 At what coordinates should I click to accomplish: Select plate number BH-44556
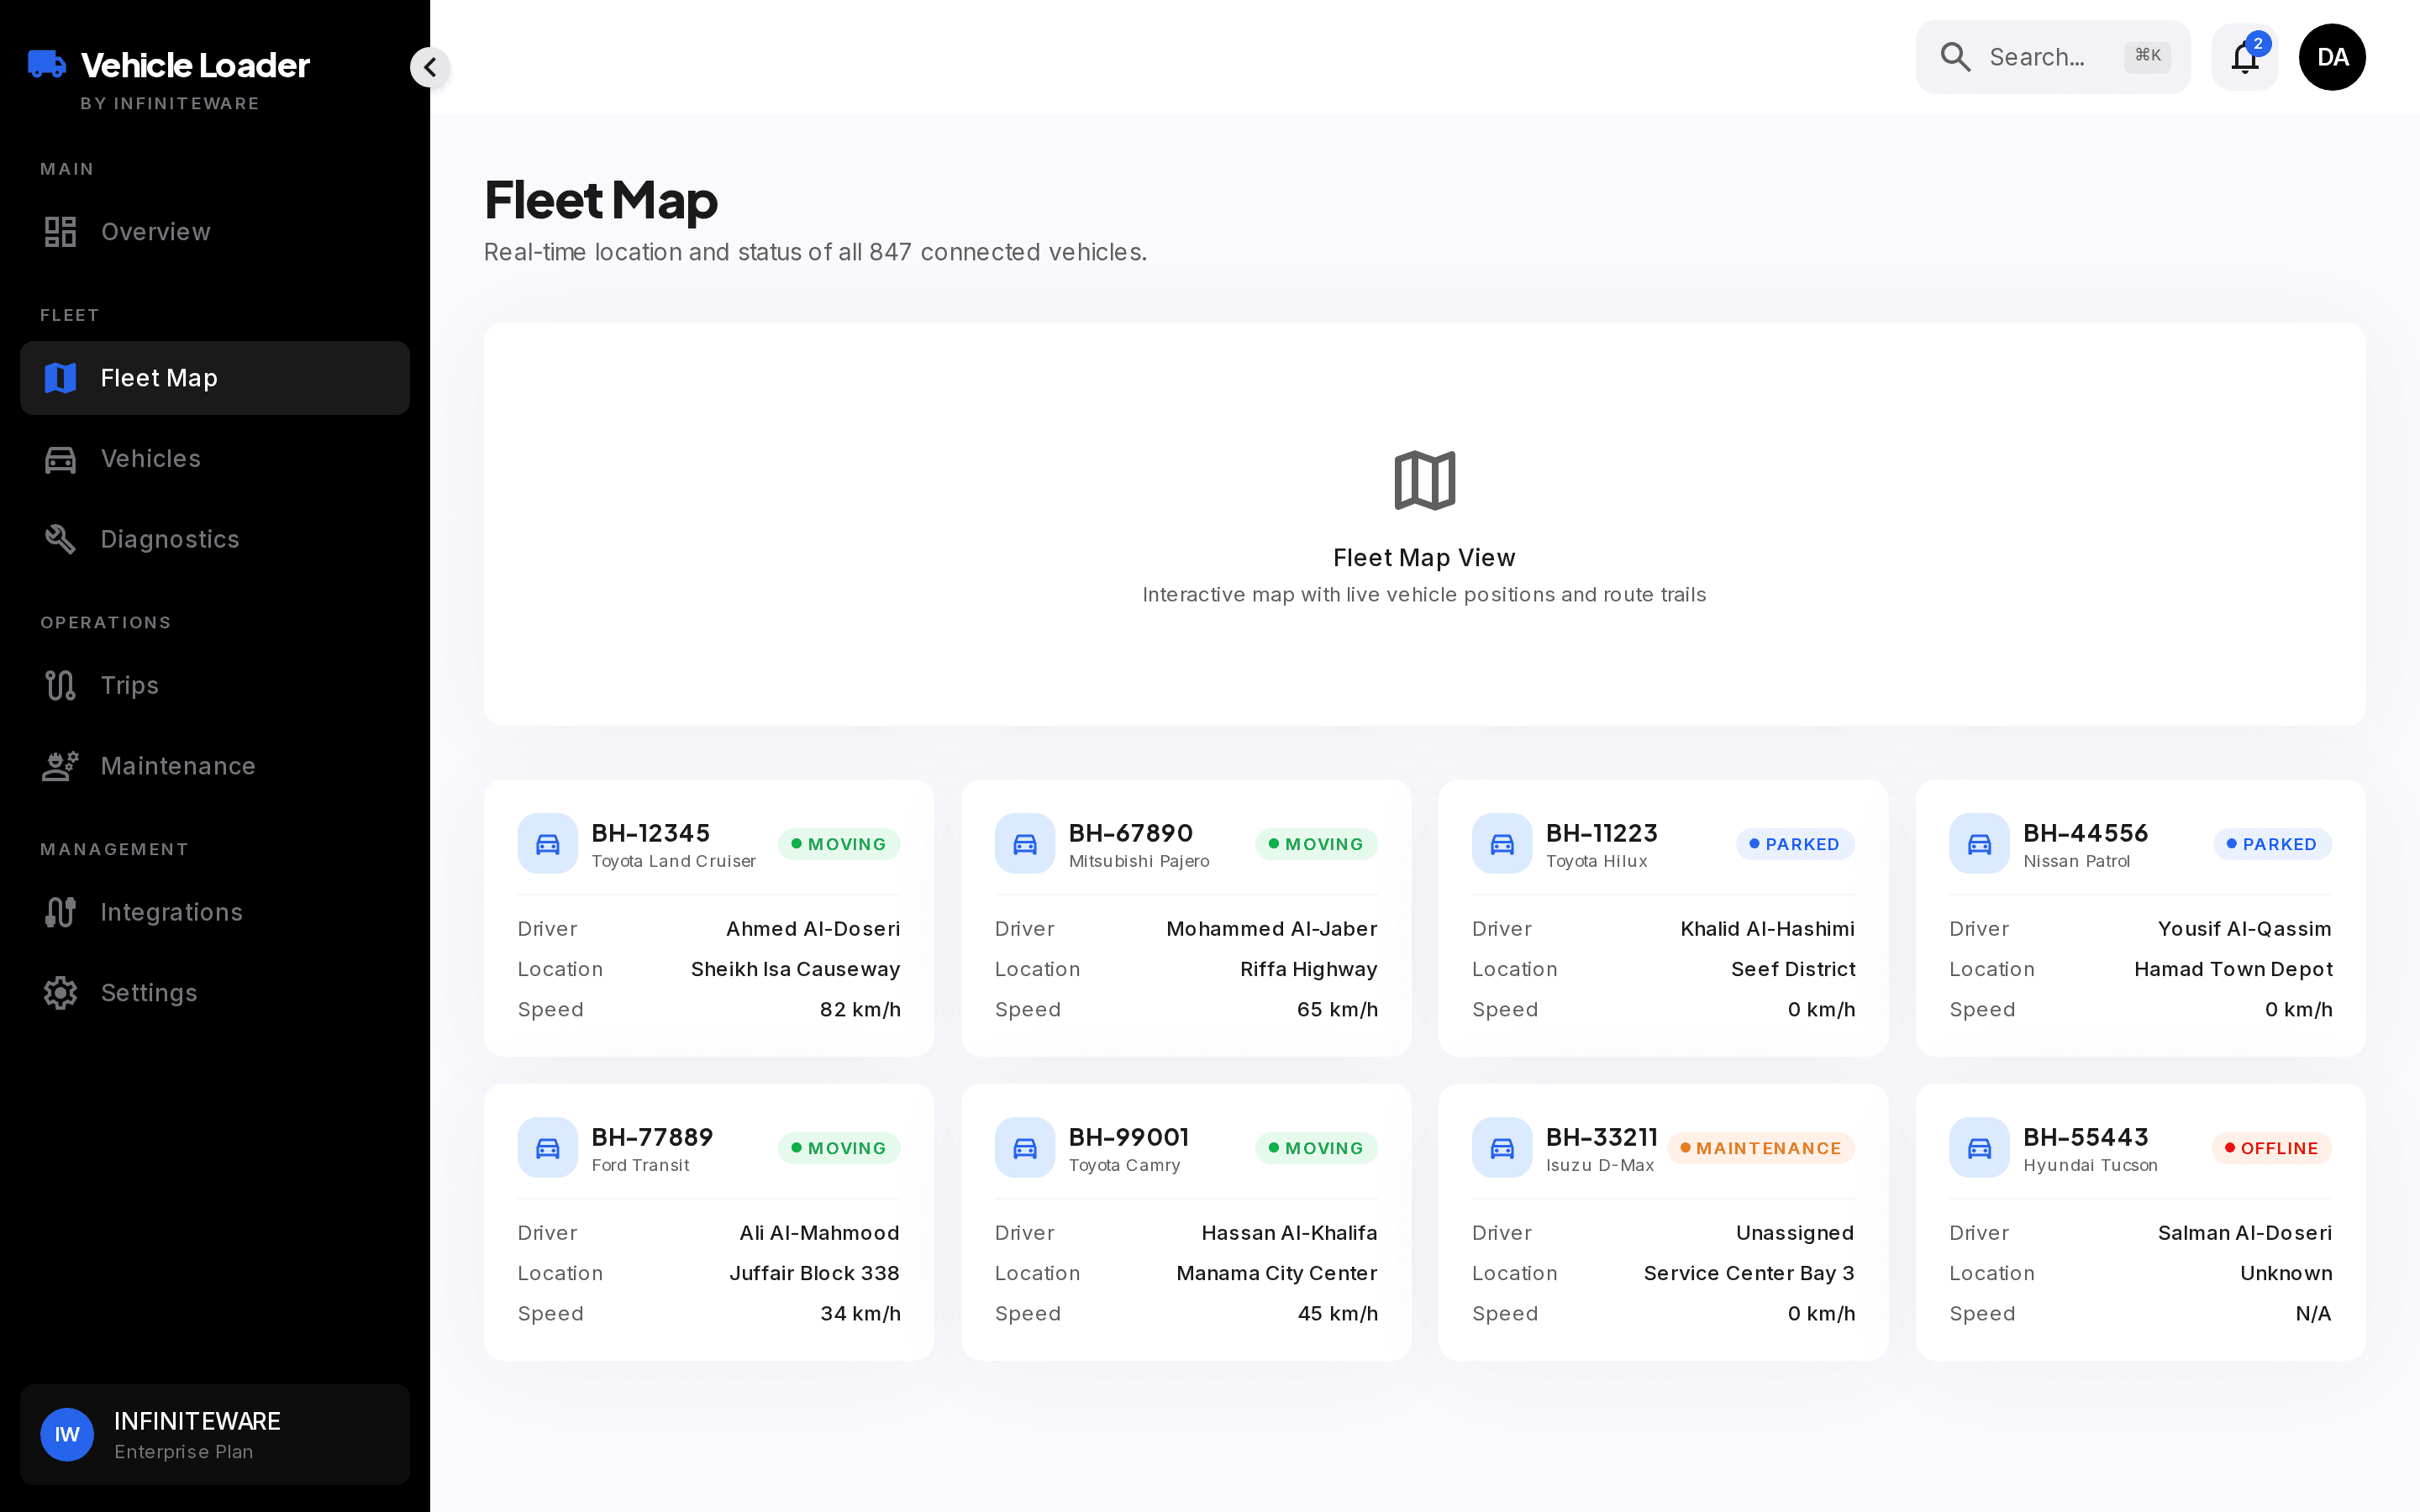[2086, 833]
